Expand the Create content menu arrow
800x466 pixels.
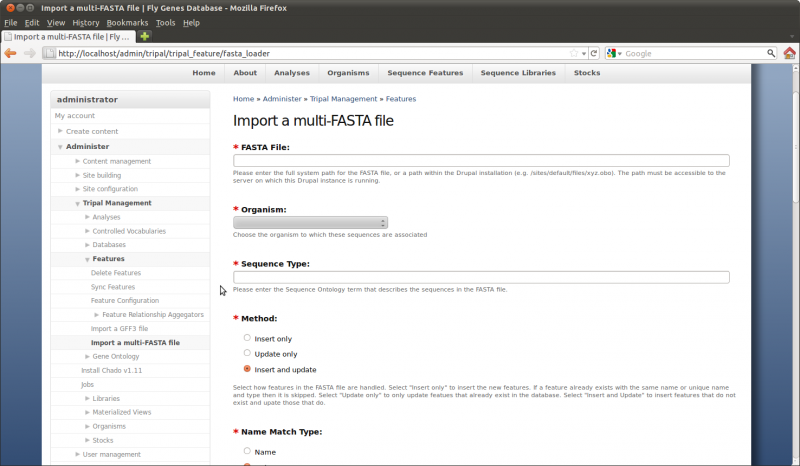click(x=60, y=131)
